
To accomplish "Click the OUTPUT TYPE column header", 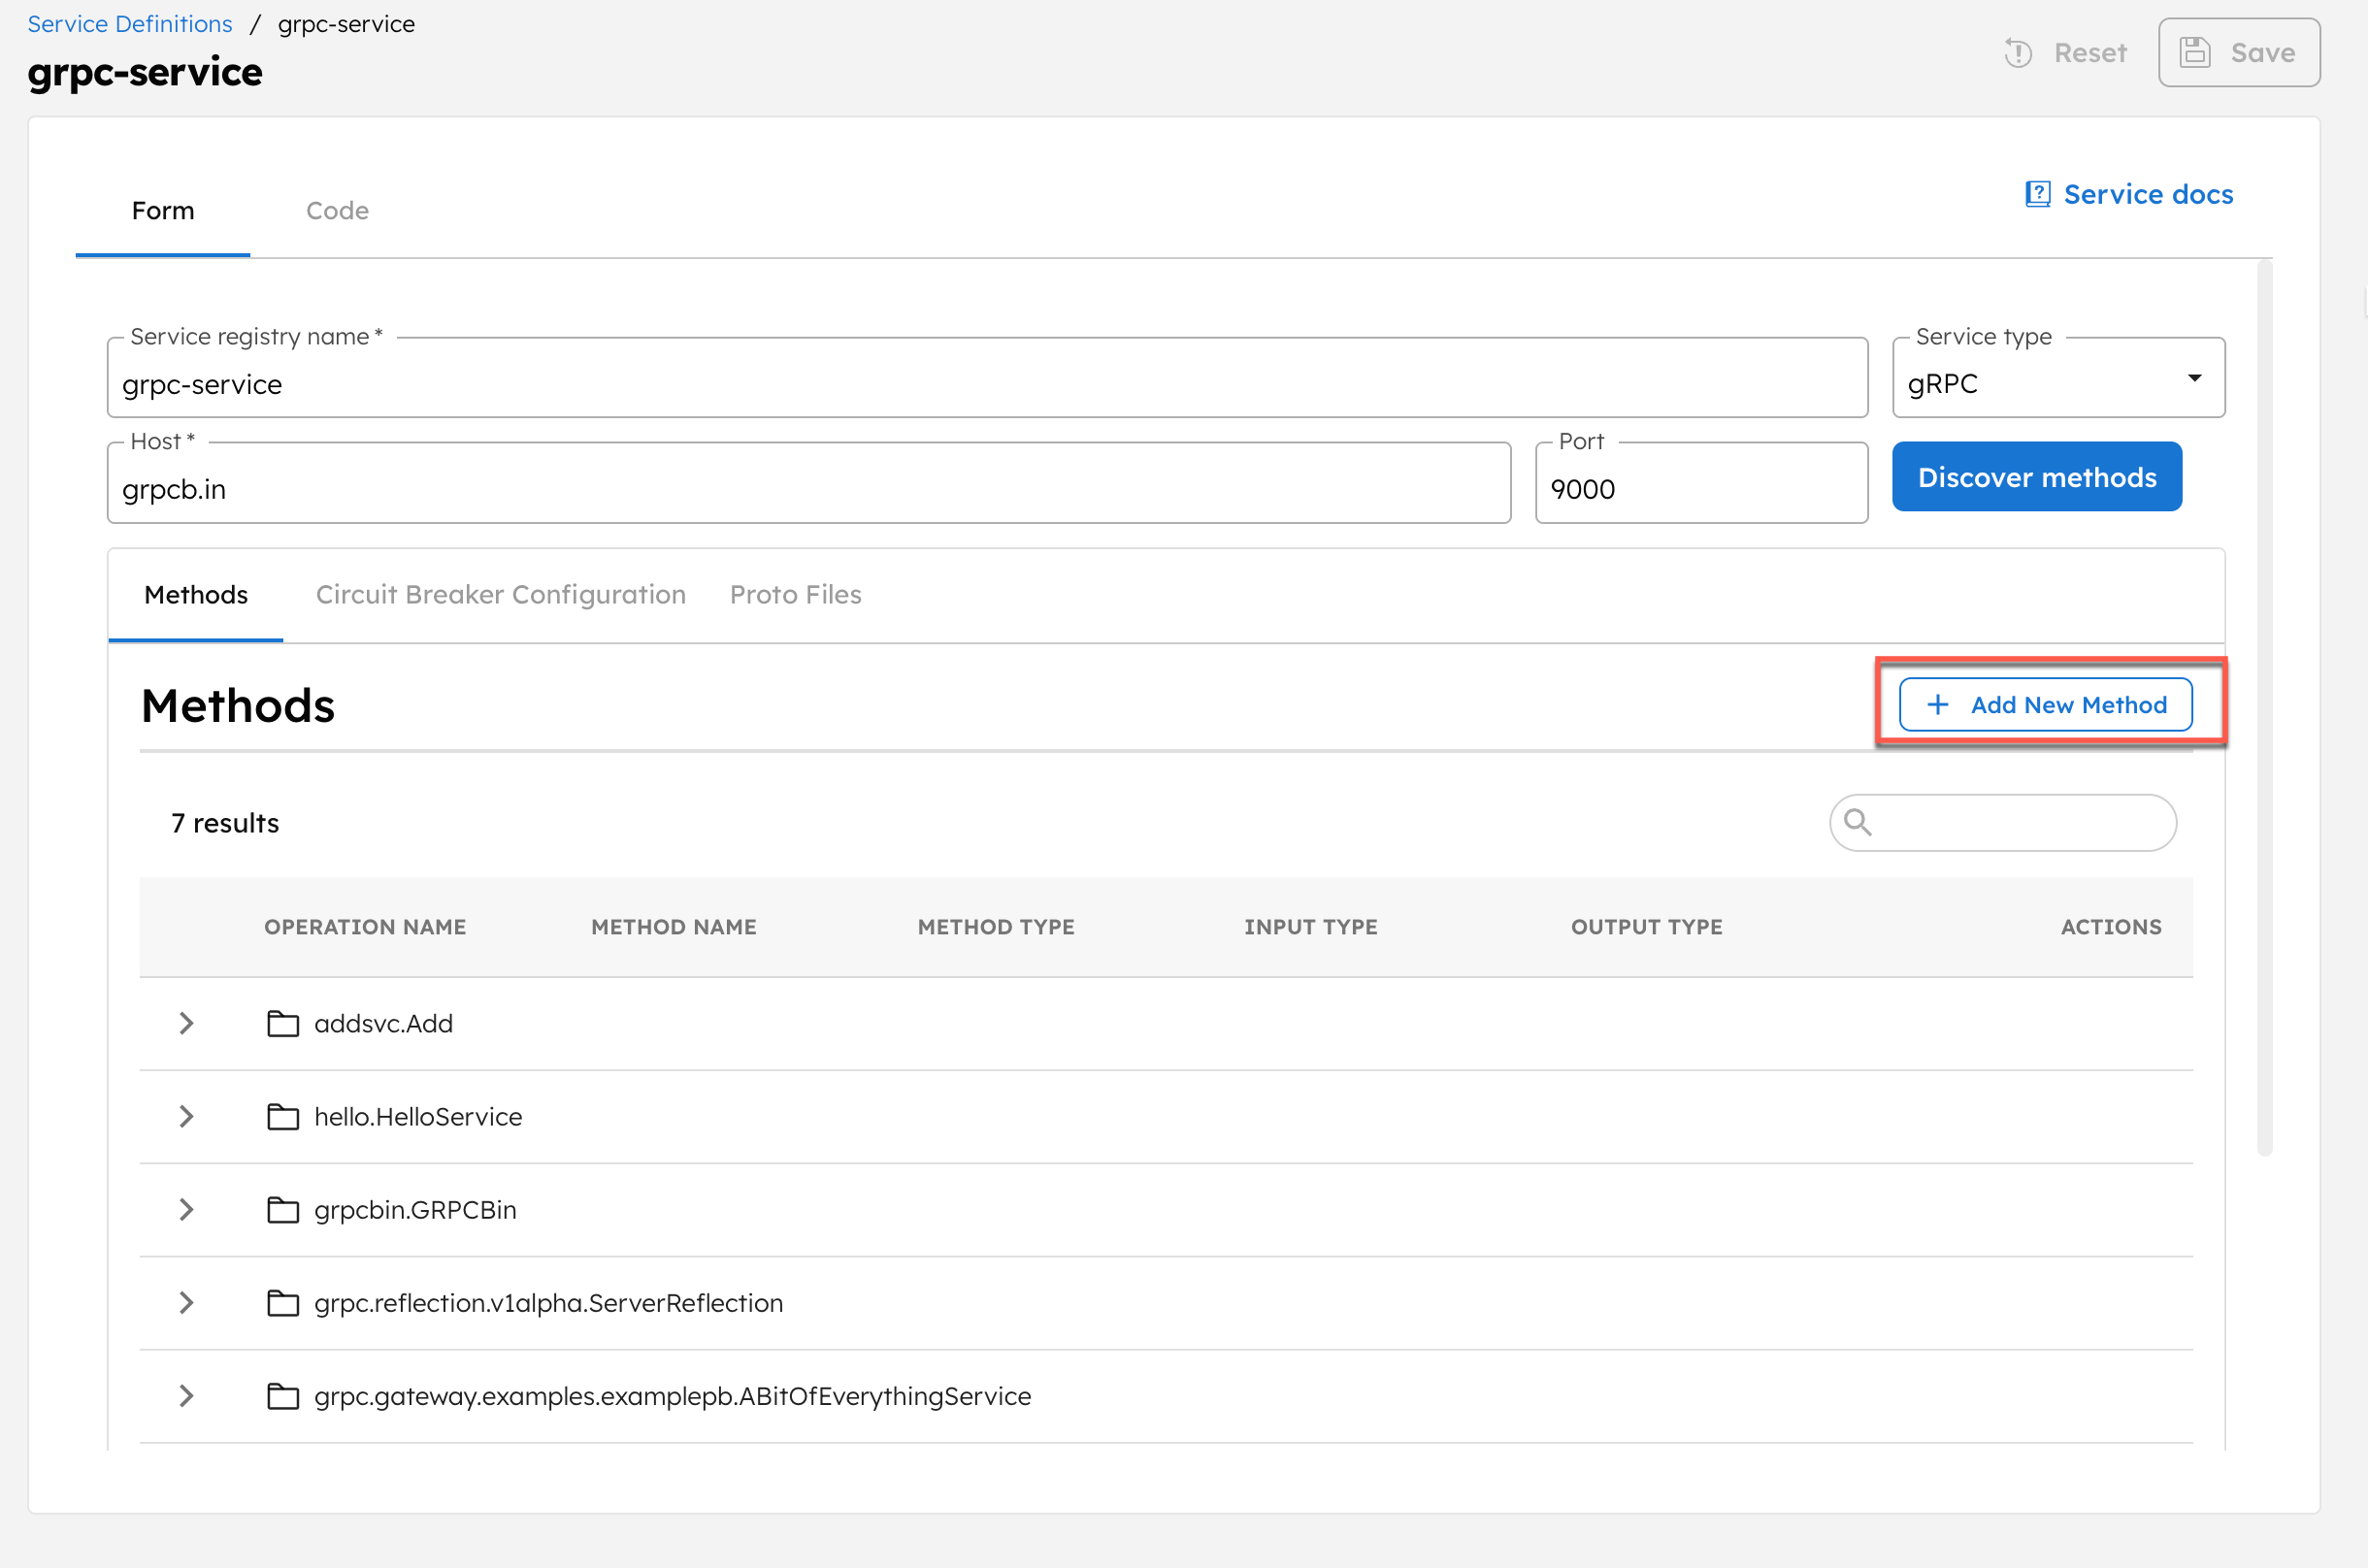I will click(1647, 927).
